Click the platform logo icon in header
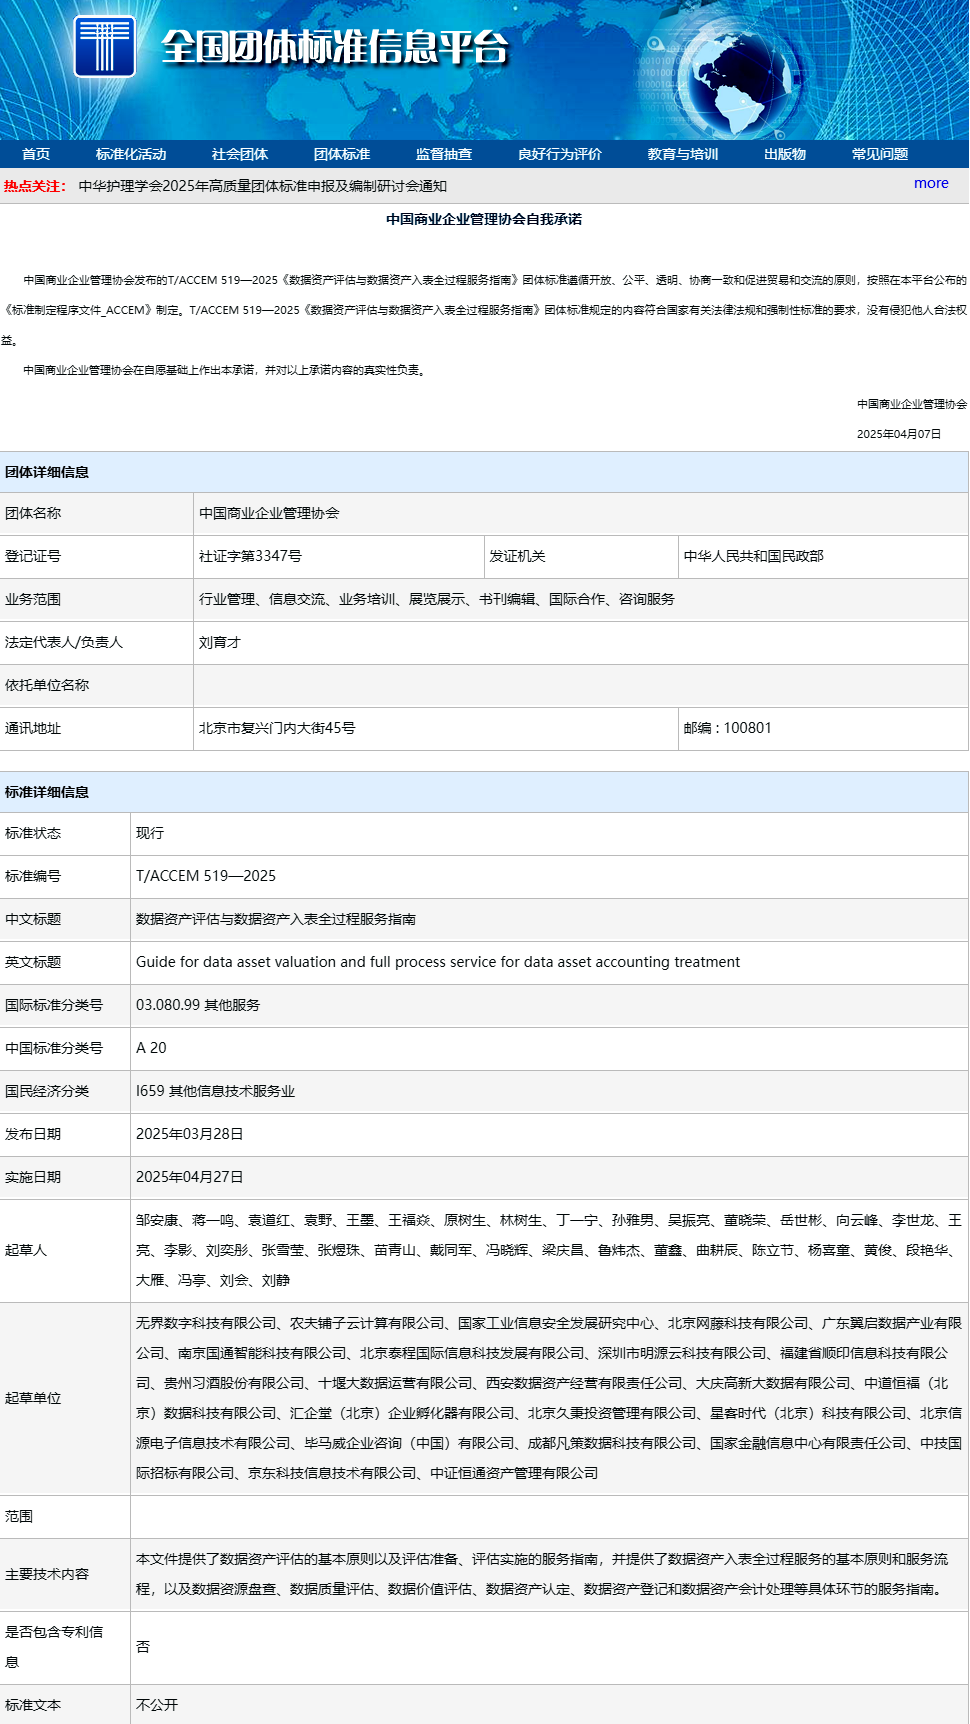970x1724 pixels. (105, 46)
